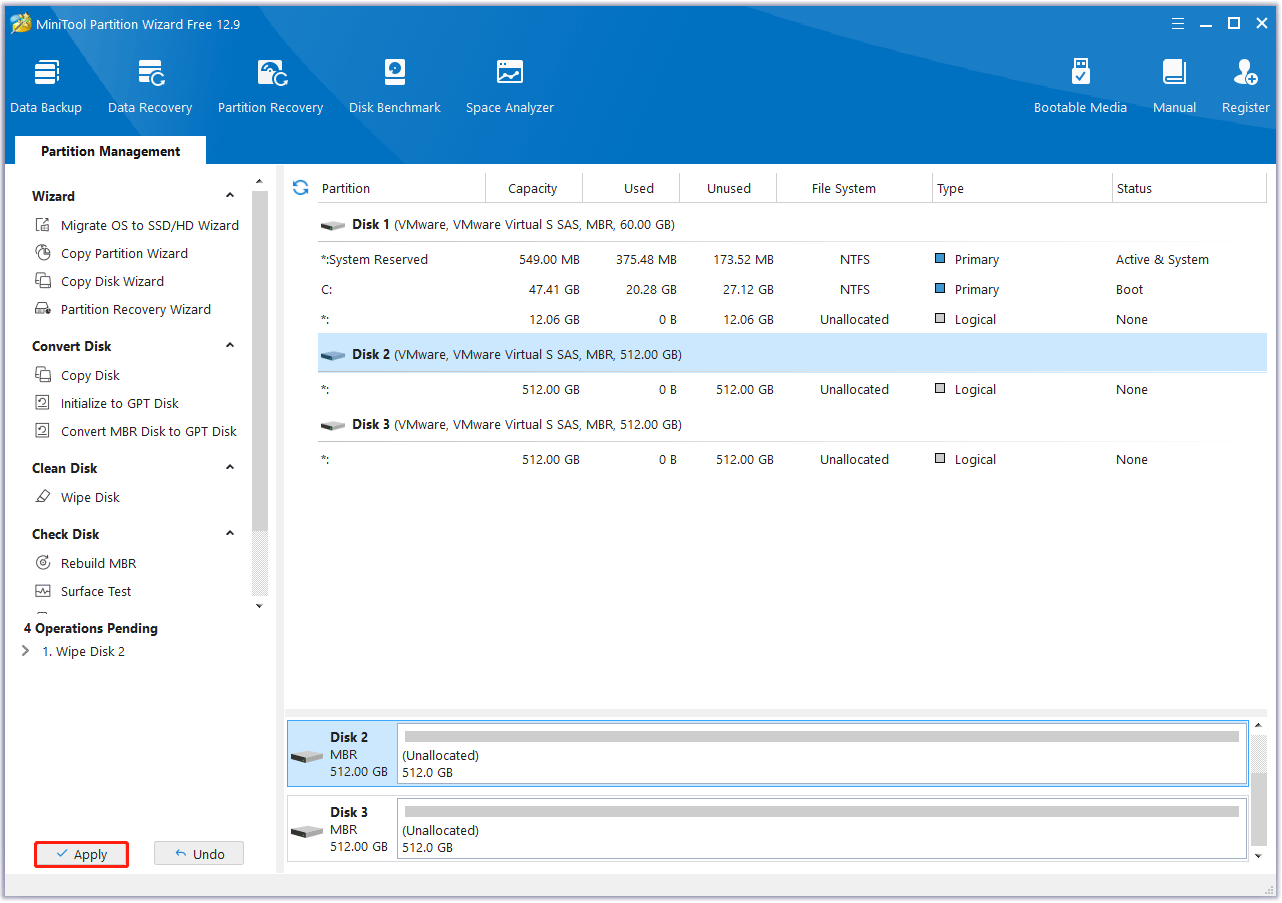Click the Wipe Disk eraser icon
1282x903 pixels.
click(x=43, y=497)
